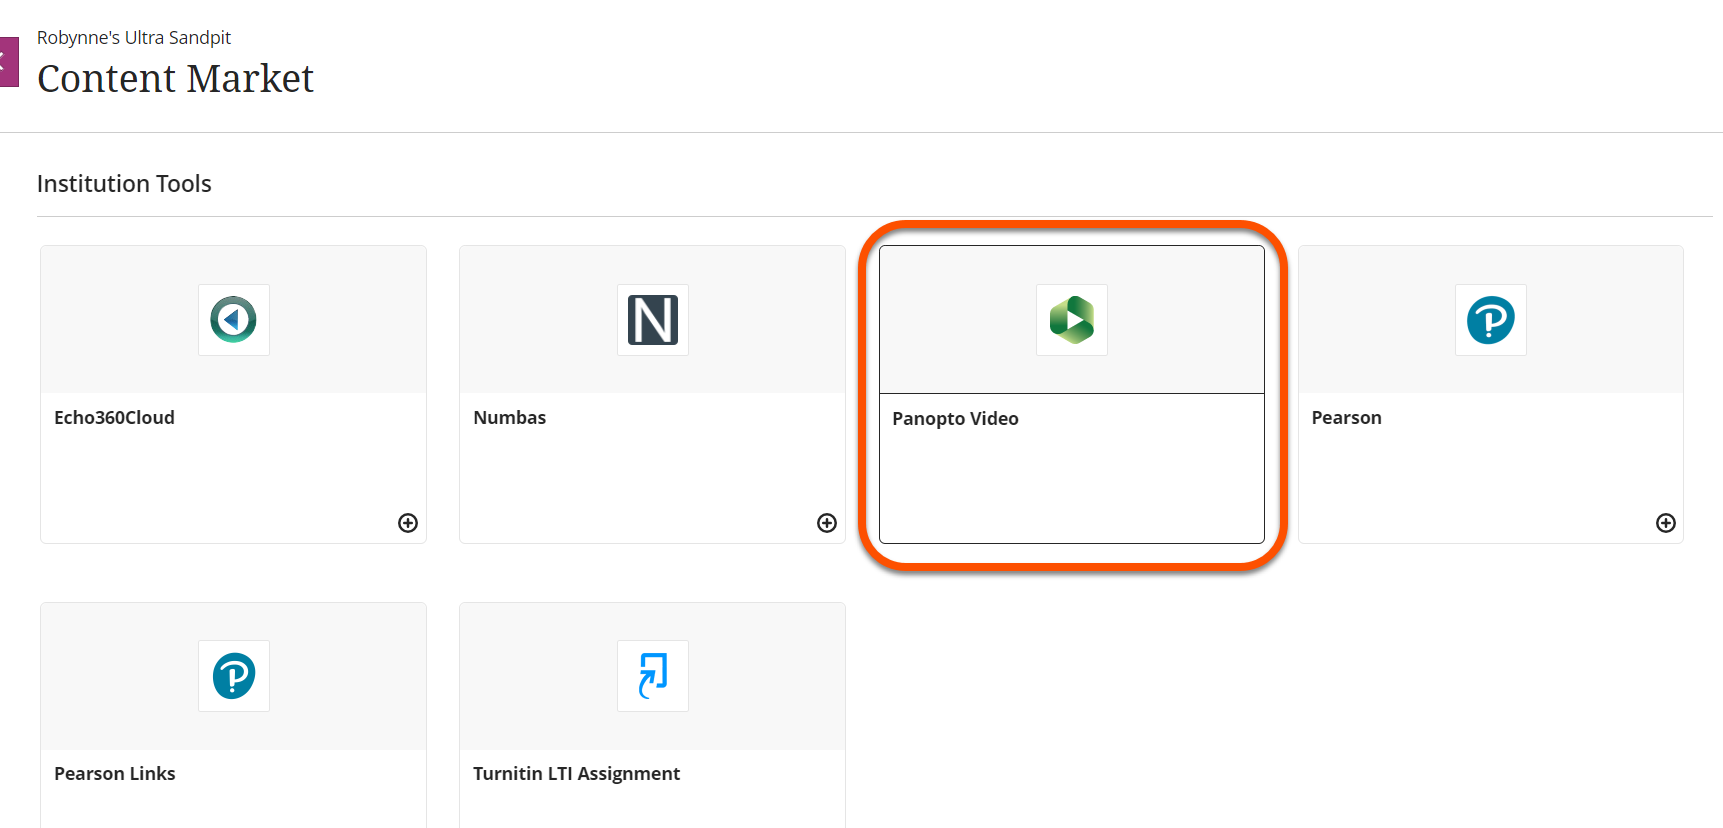Click the Institution Tools heading
The width and height of the screenshot is (1723, 828).
tap(124, 184)
